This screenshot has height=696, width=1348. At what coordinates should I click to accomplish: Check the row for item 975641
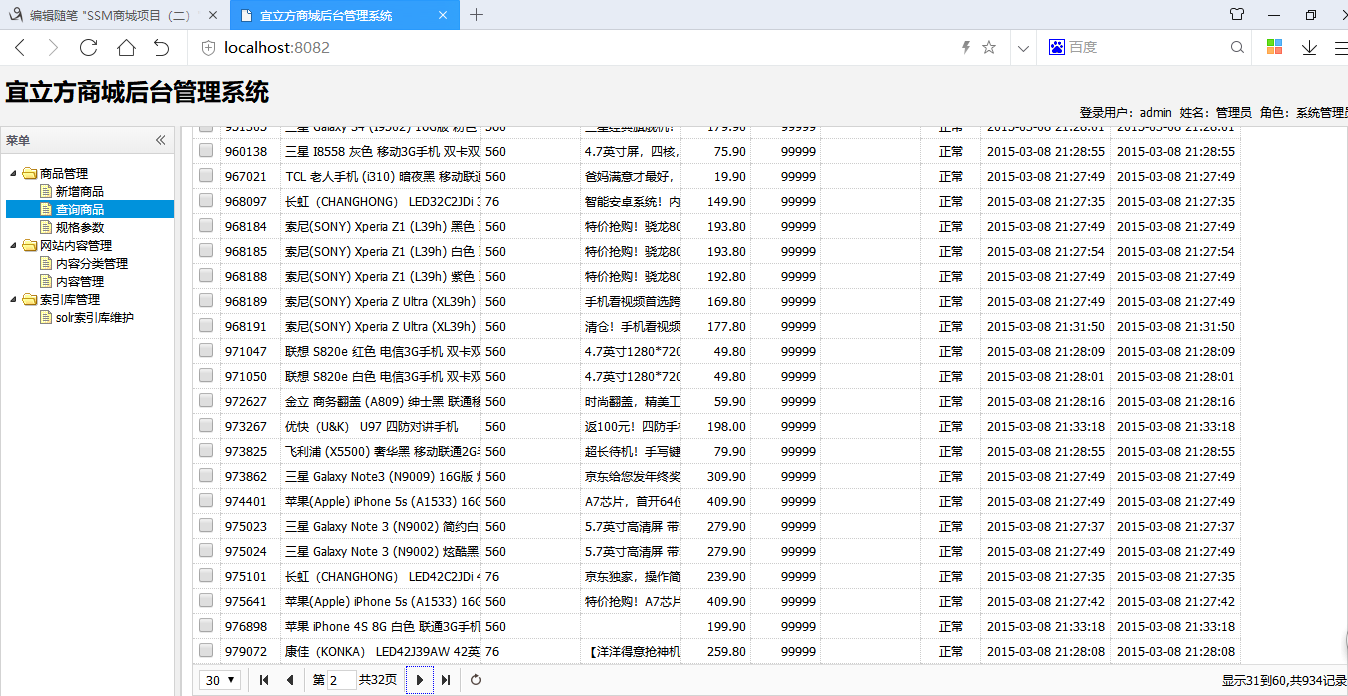206,600
